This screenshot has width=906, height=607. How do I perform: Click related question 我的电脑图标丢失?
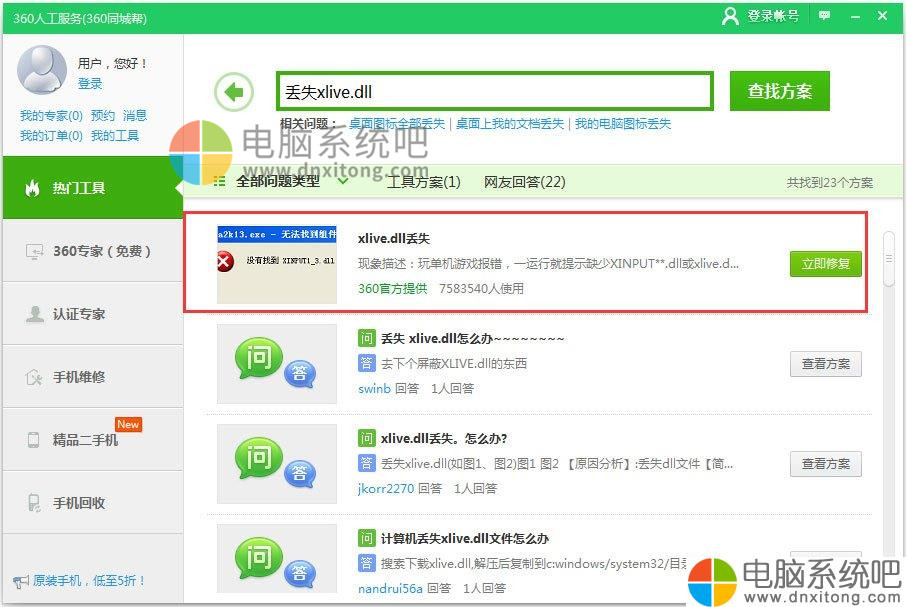pos(623,124)
